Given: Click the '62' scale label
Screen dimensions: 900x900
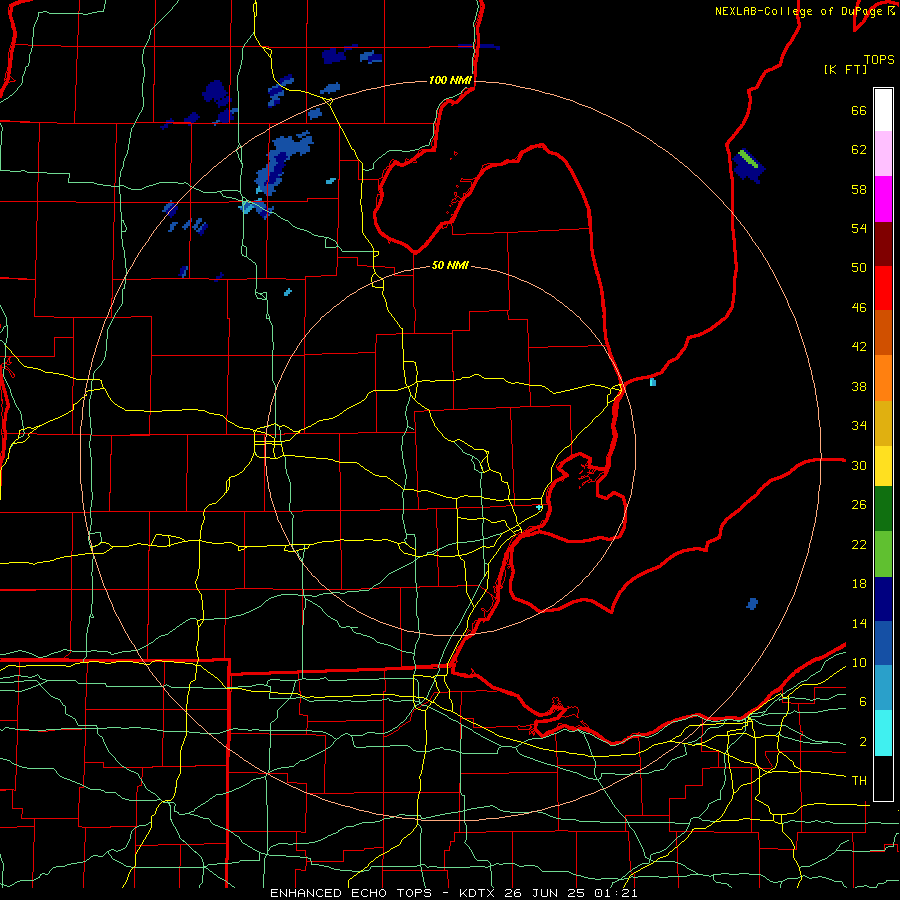Looking at the screenshot, I should click(859, 150).
